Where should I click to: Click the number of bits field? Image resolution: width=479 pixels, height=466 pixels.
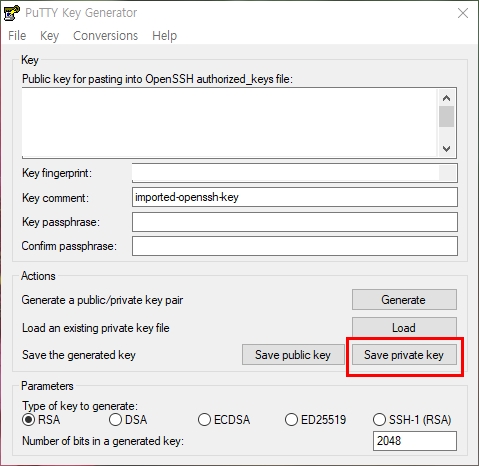pyautogui.click(x=415, y=441)
